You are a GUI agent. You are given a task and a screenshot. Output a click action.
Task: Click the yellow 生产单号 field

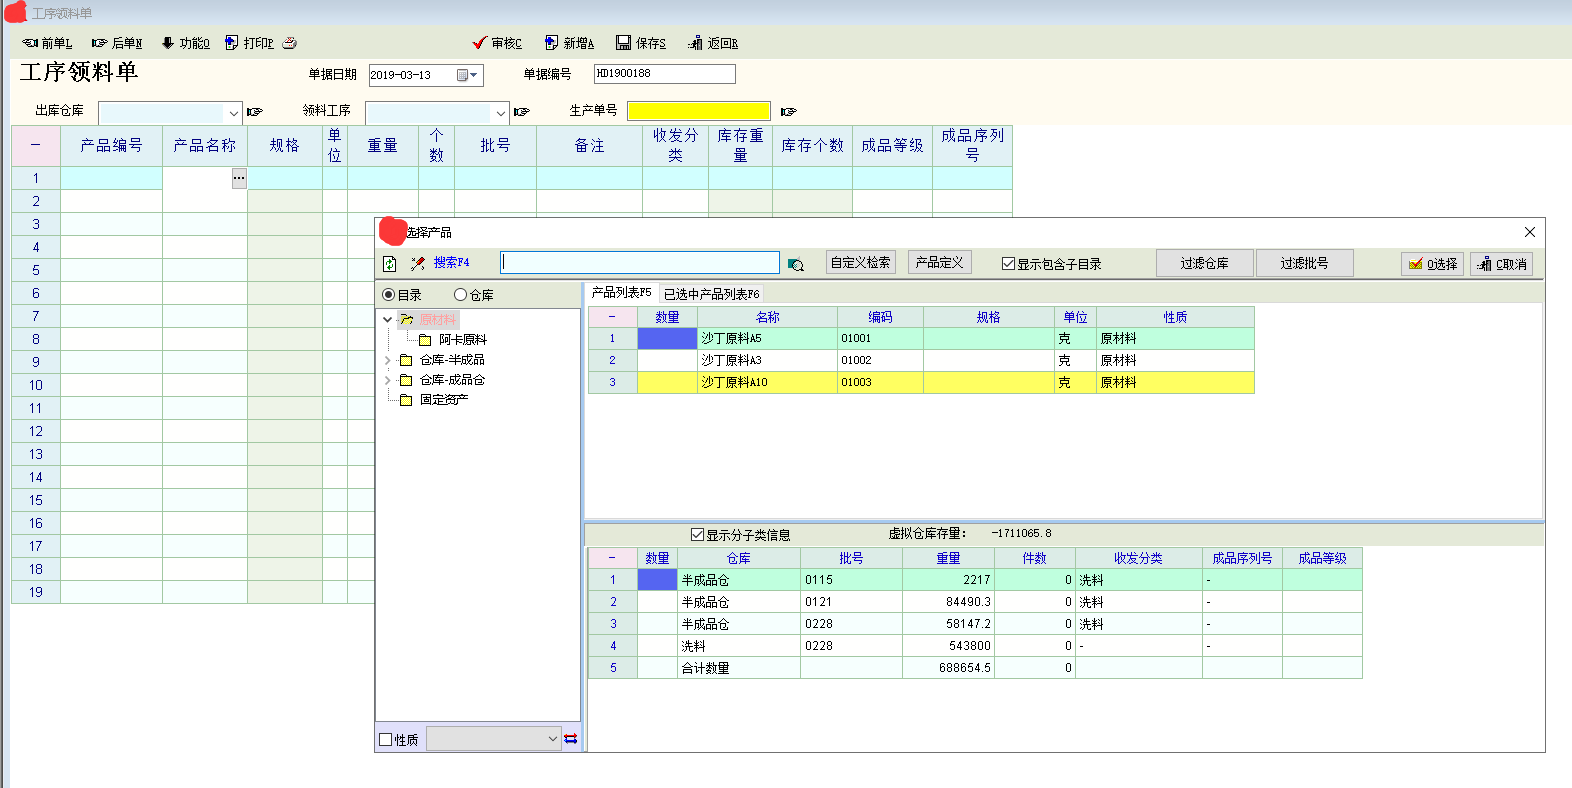tap(698, 112)
